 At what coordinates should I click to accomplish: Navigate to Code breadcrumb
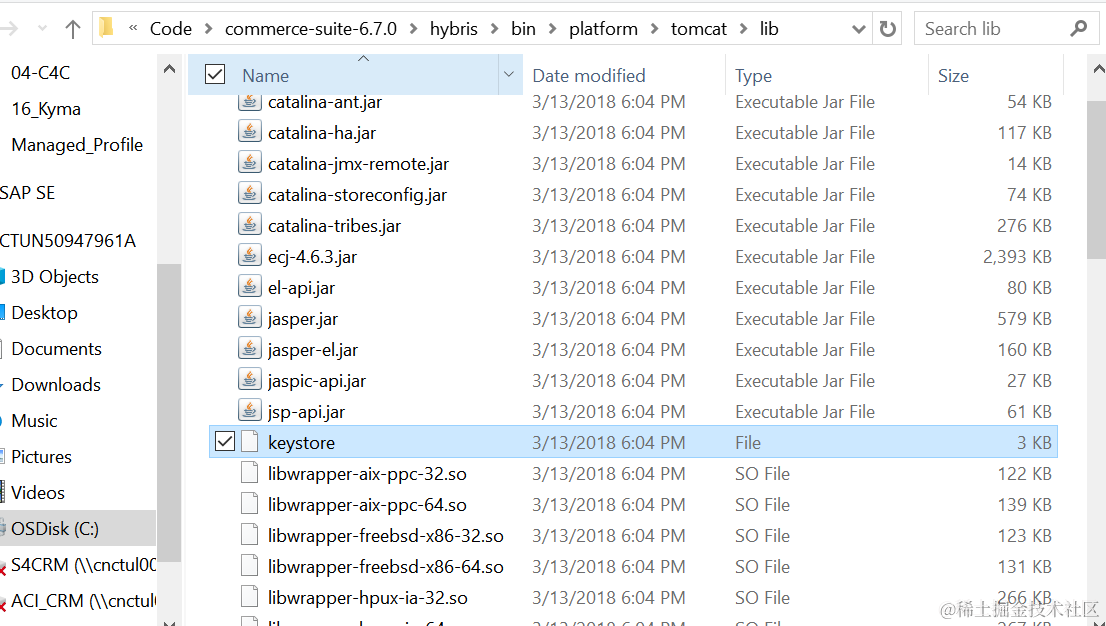click(x=171, y=29)
